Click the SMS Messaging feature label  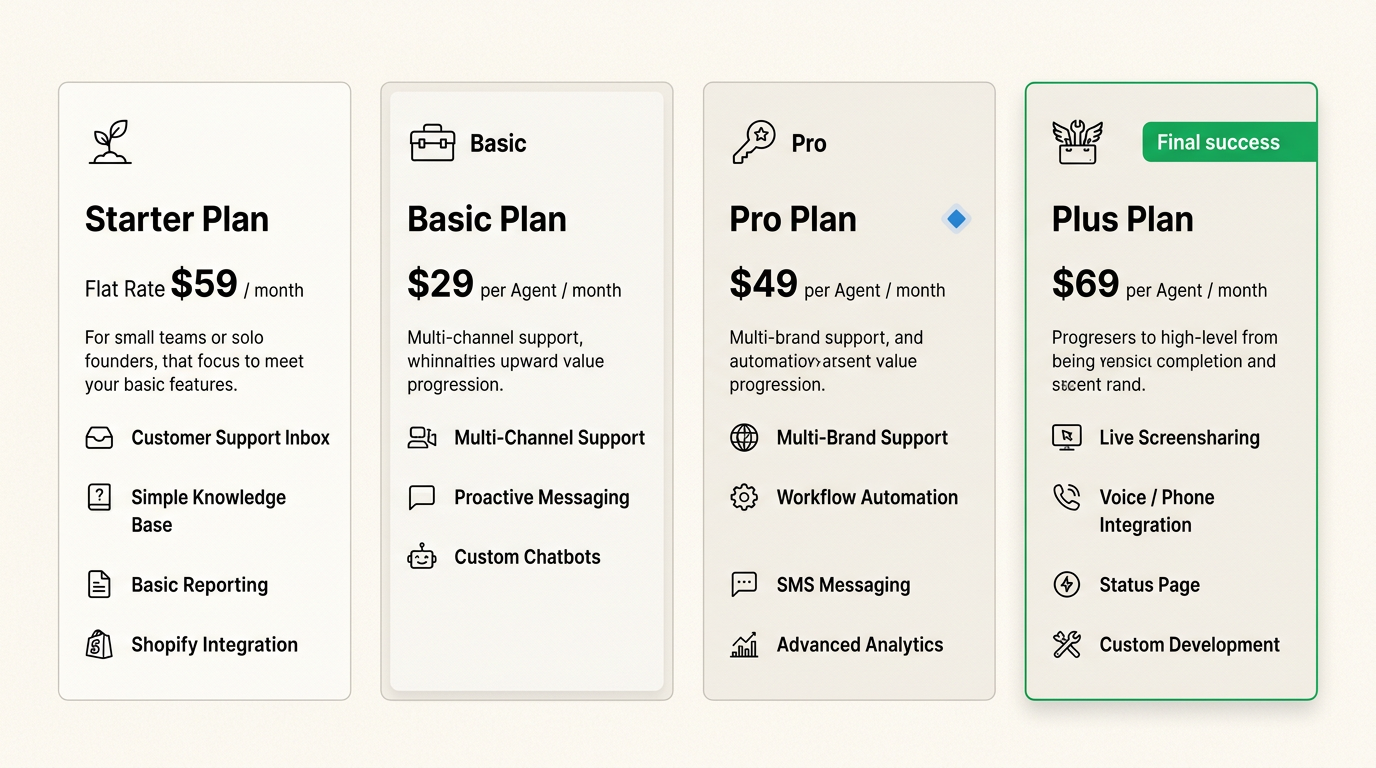click(x=843, y=585)
